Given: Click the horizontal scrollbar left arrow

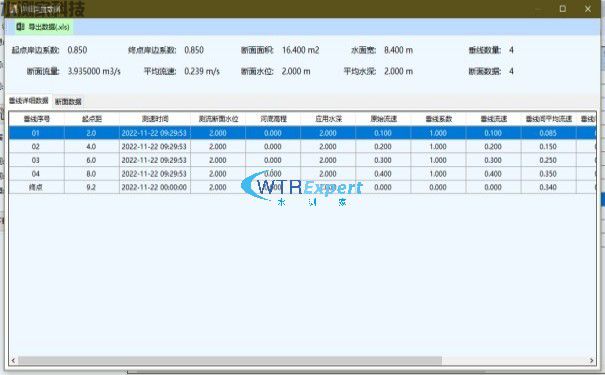Looking at the screenshot, I should (14, 360).
